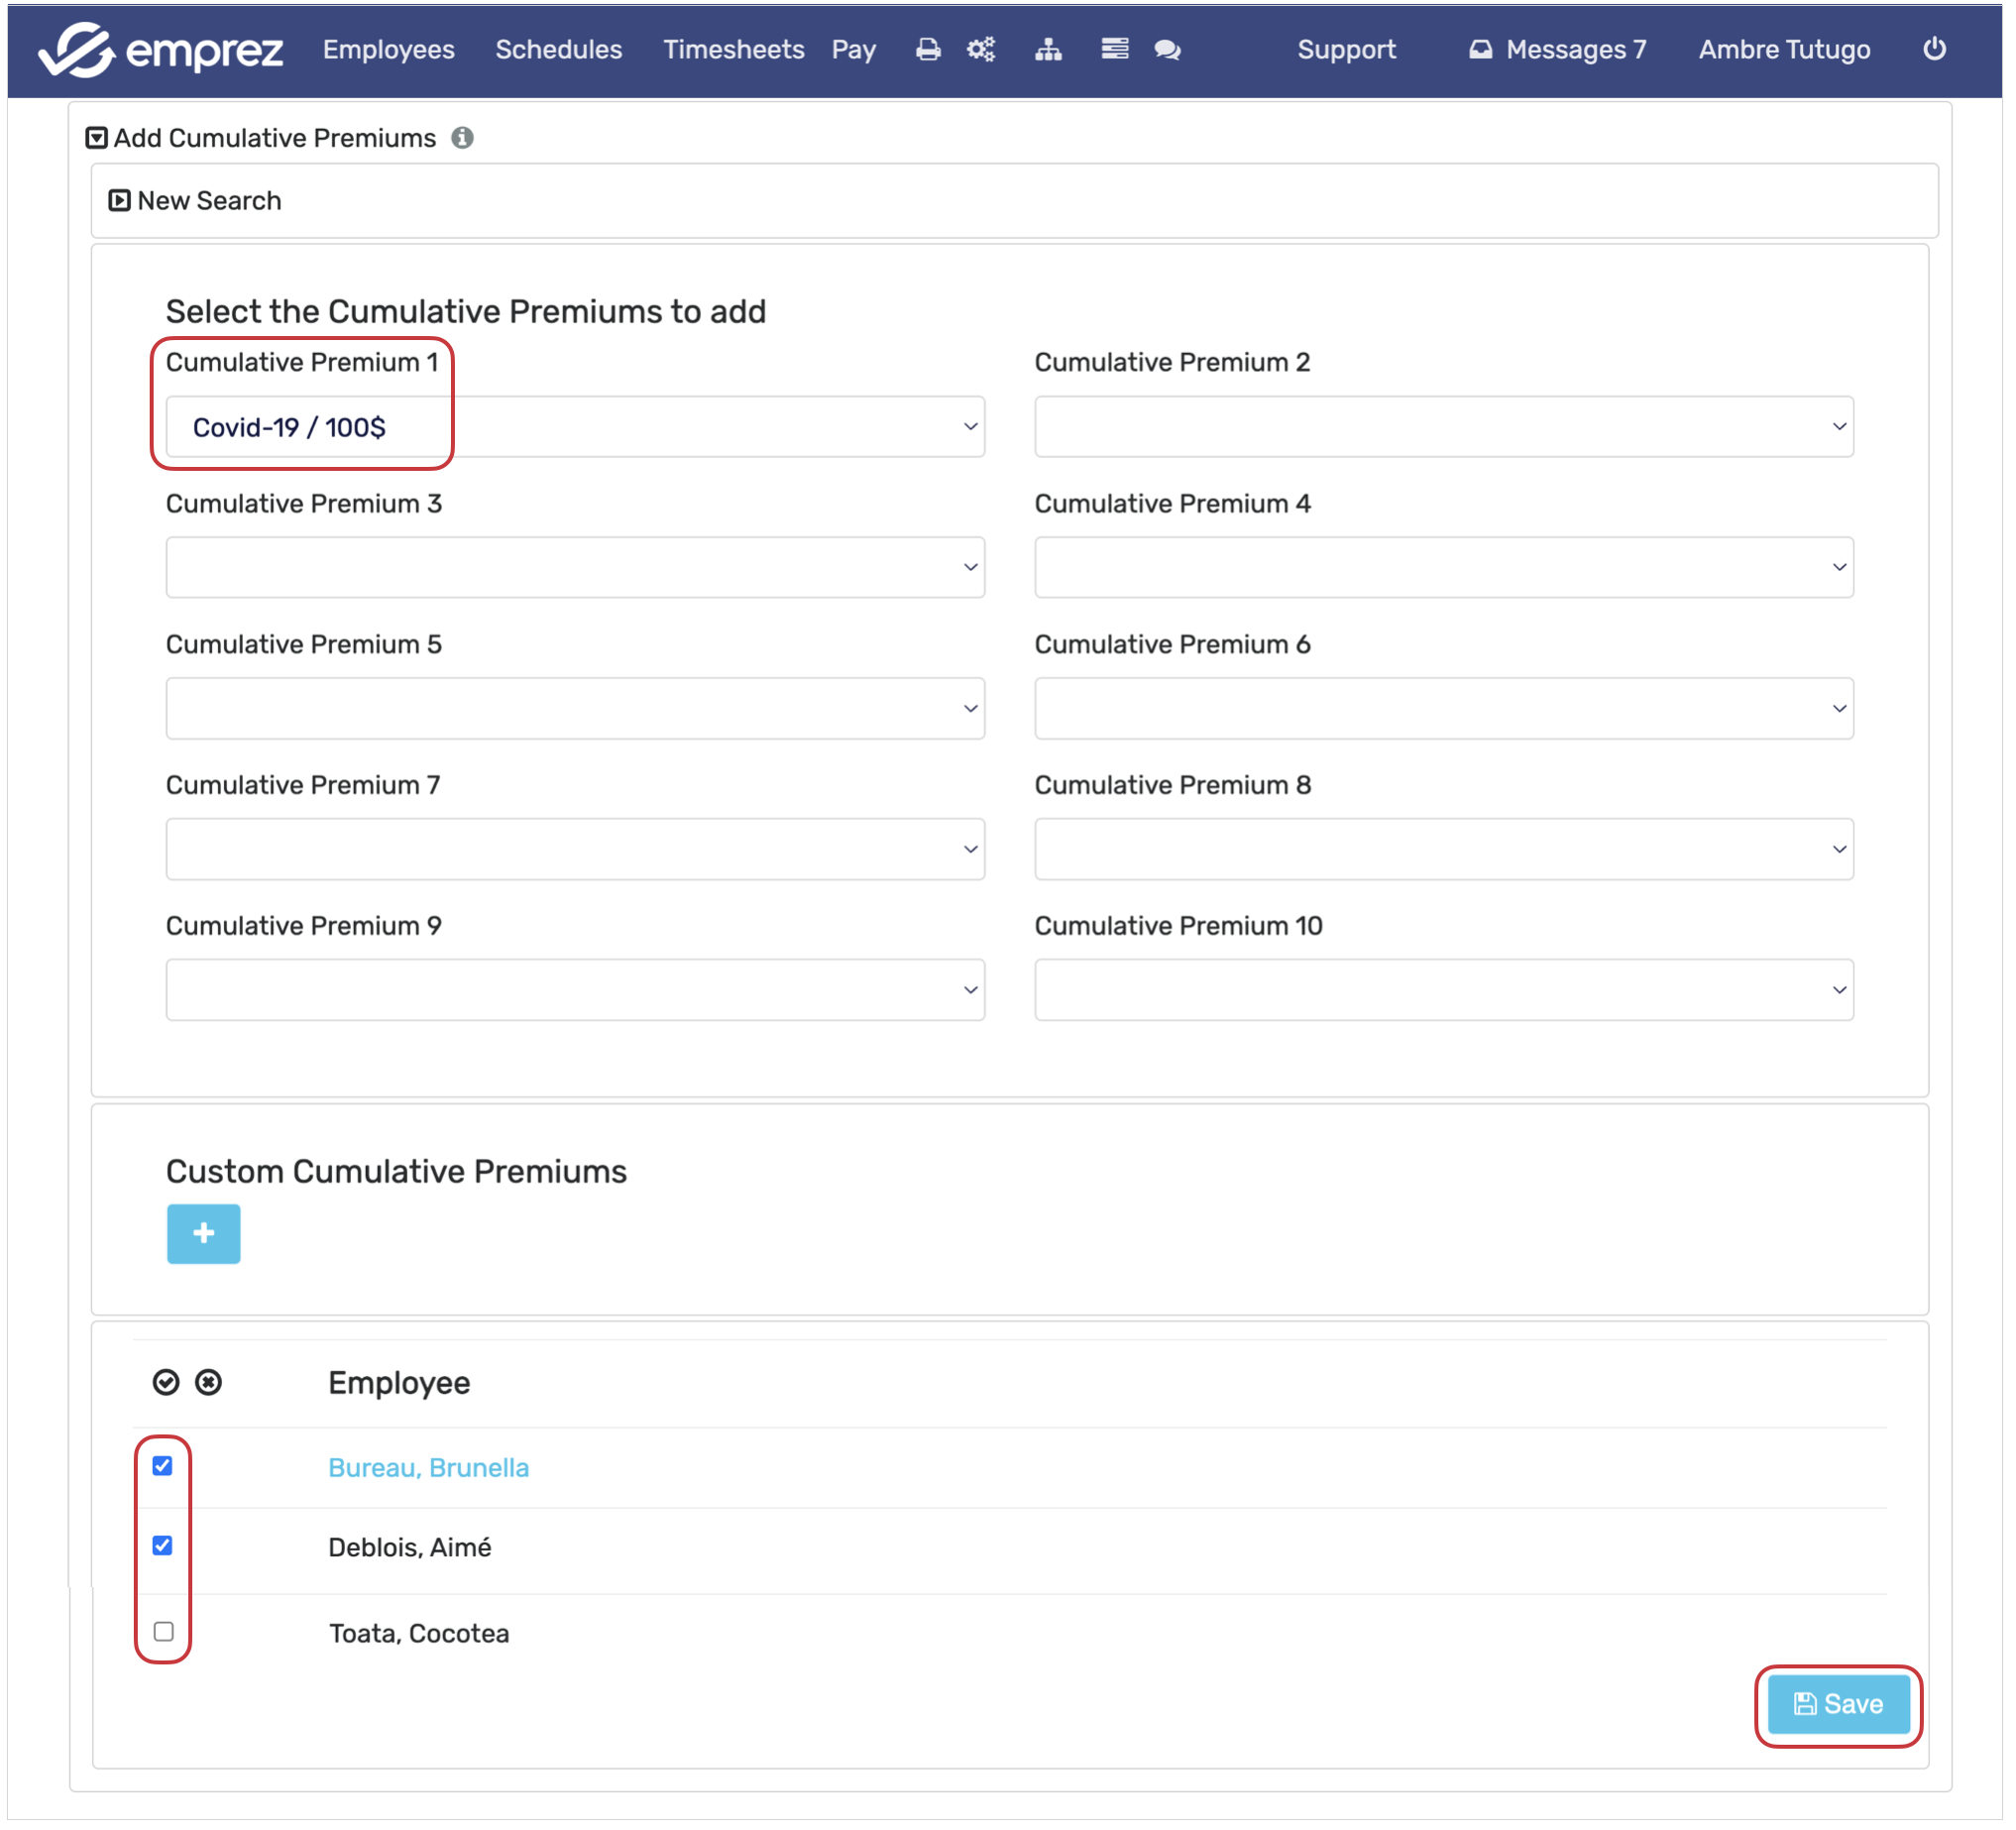Click the printer icon in navbar
Image resolution: width=2016 pixels, height=1830 pixels.
click(927, 49)
